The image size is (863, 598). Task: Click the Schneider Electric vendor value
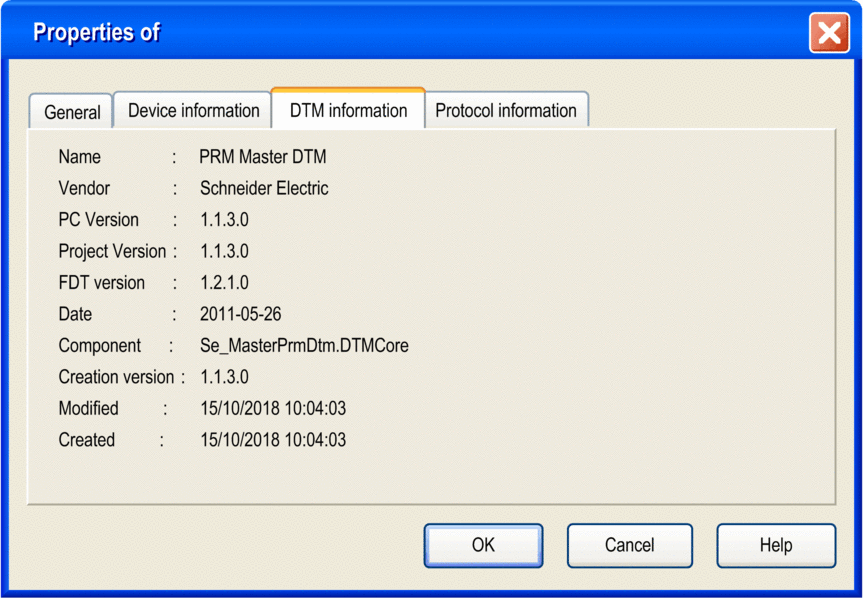pos(264,188)
